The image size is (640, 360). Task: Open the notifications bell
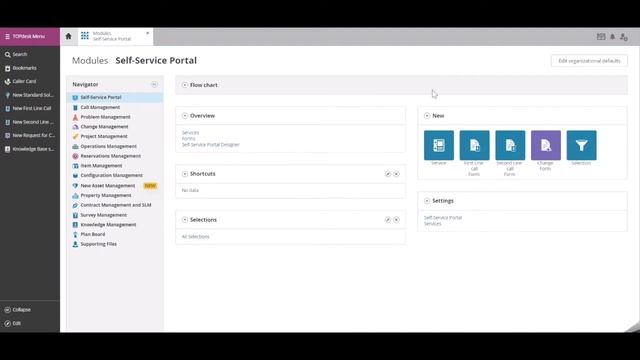tap(613, 37)
